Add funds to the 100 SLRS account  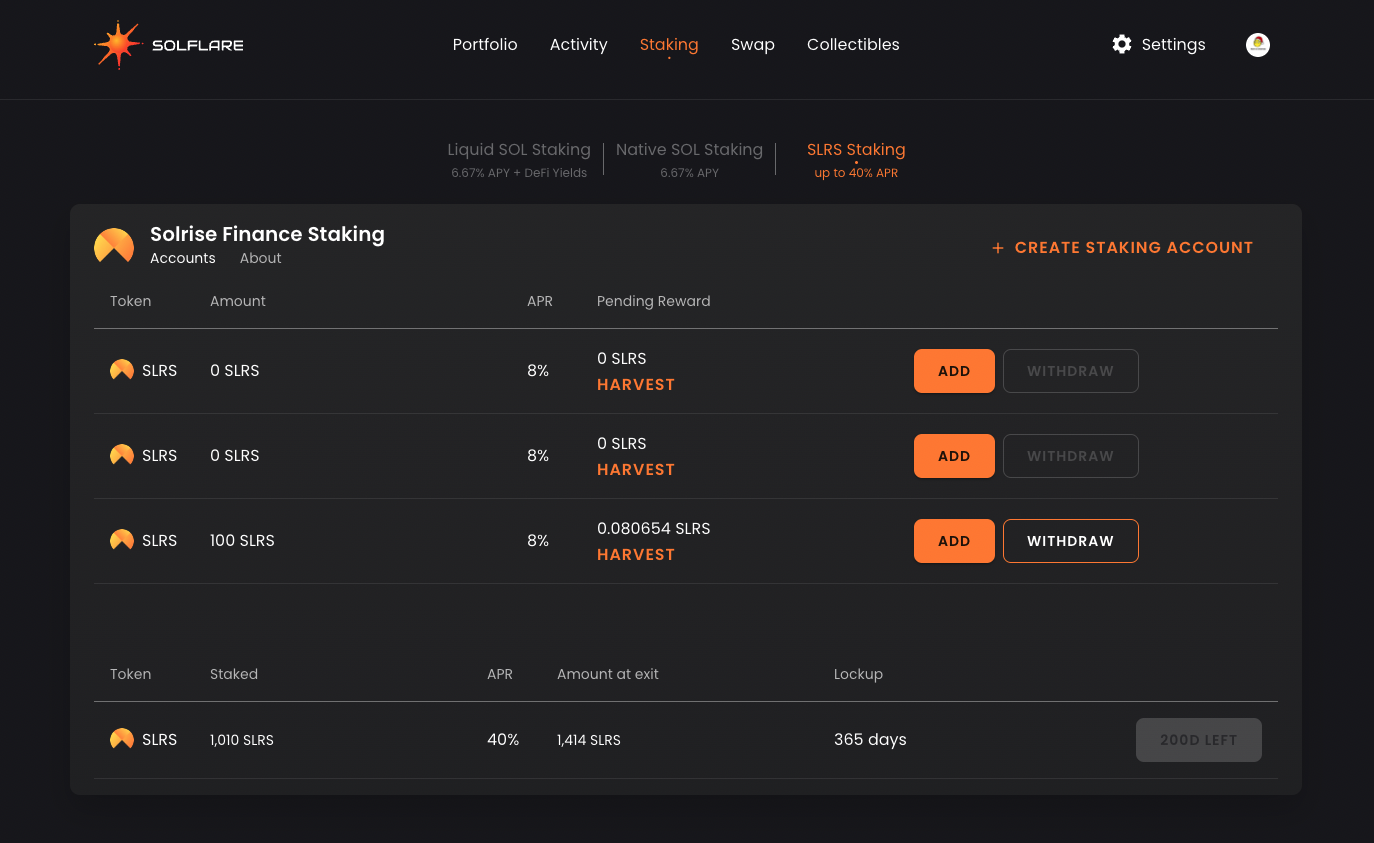tap(954, 541)
